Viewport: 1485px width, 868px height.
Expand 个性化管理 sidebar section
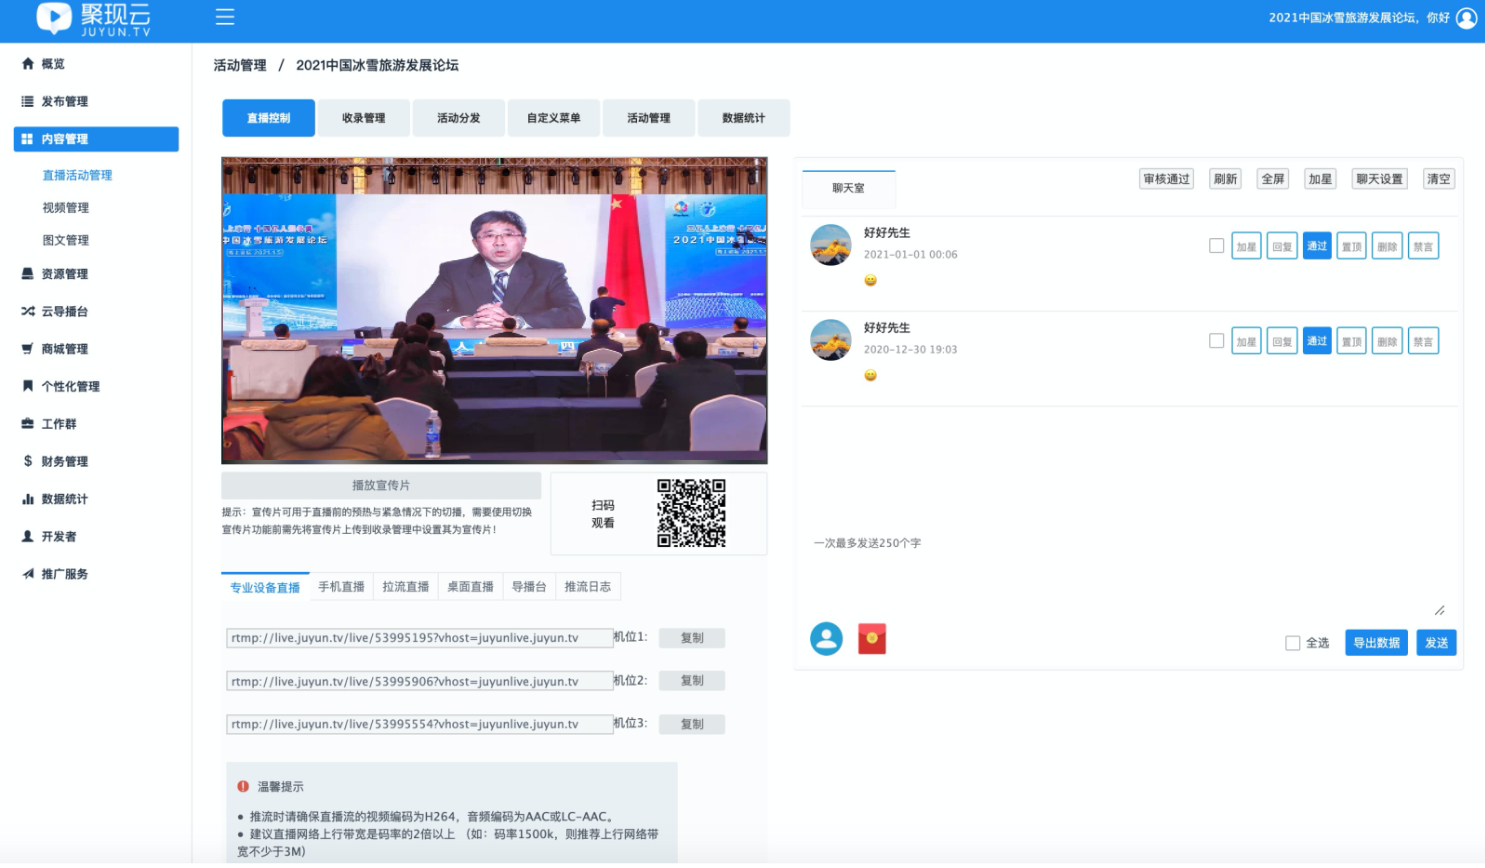(x=70, y=386)
